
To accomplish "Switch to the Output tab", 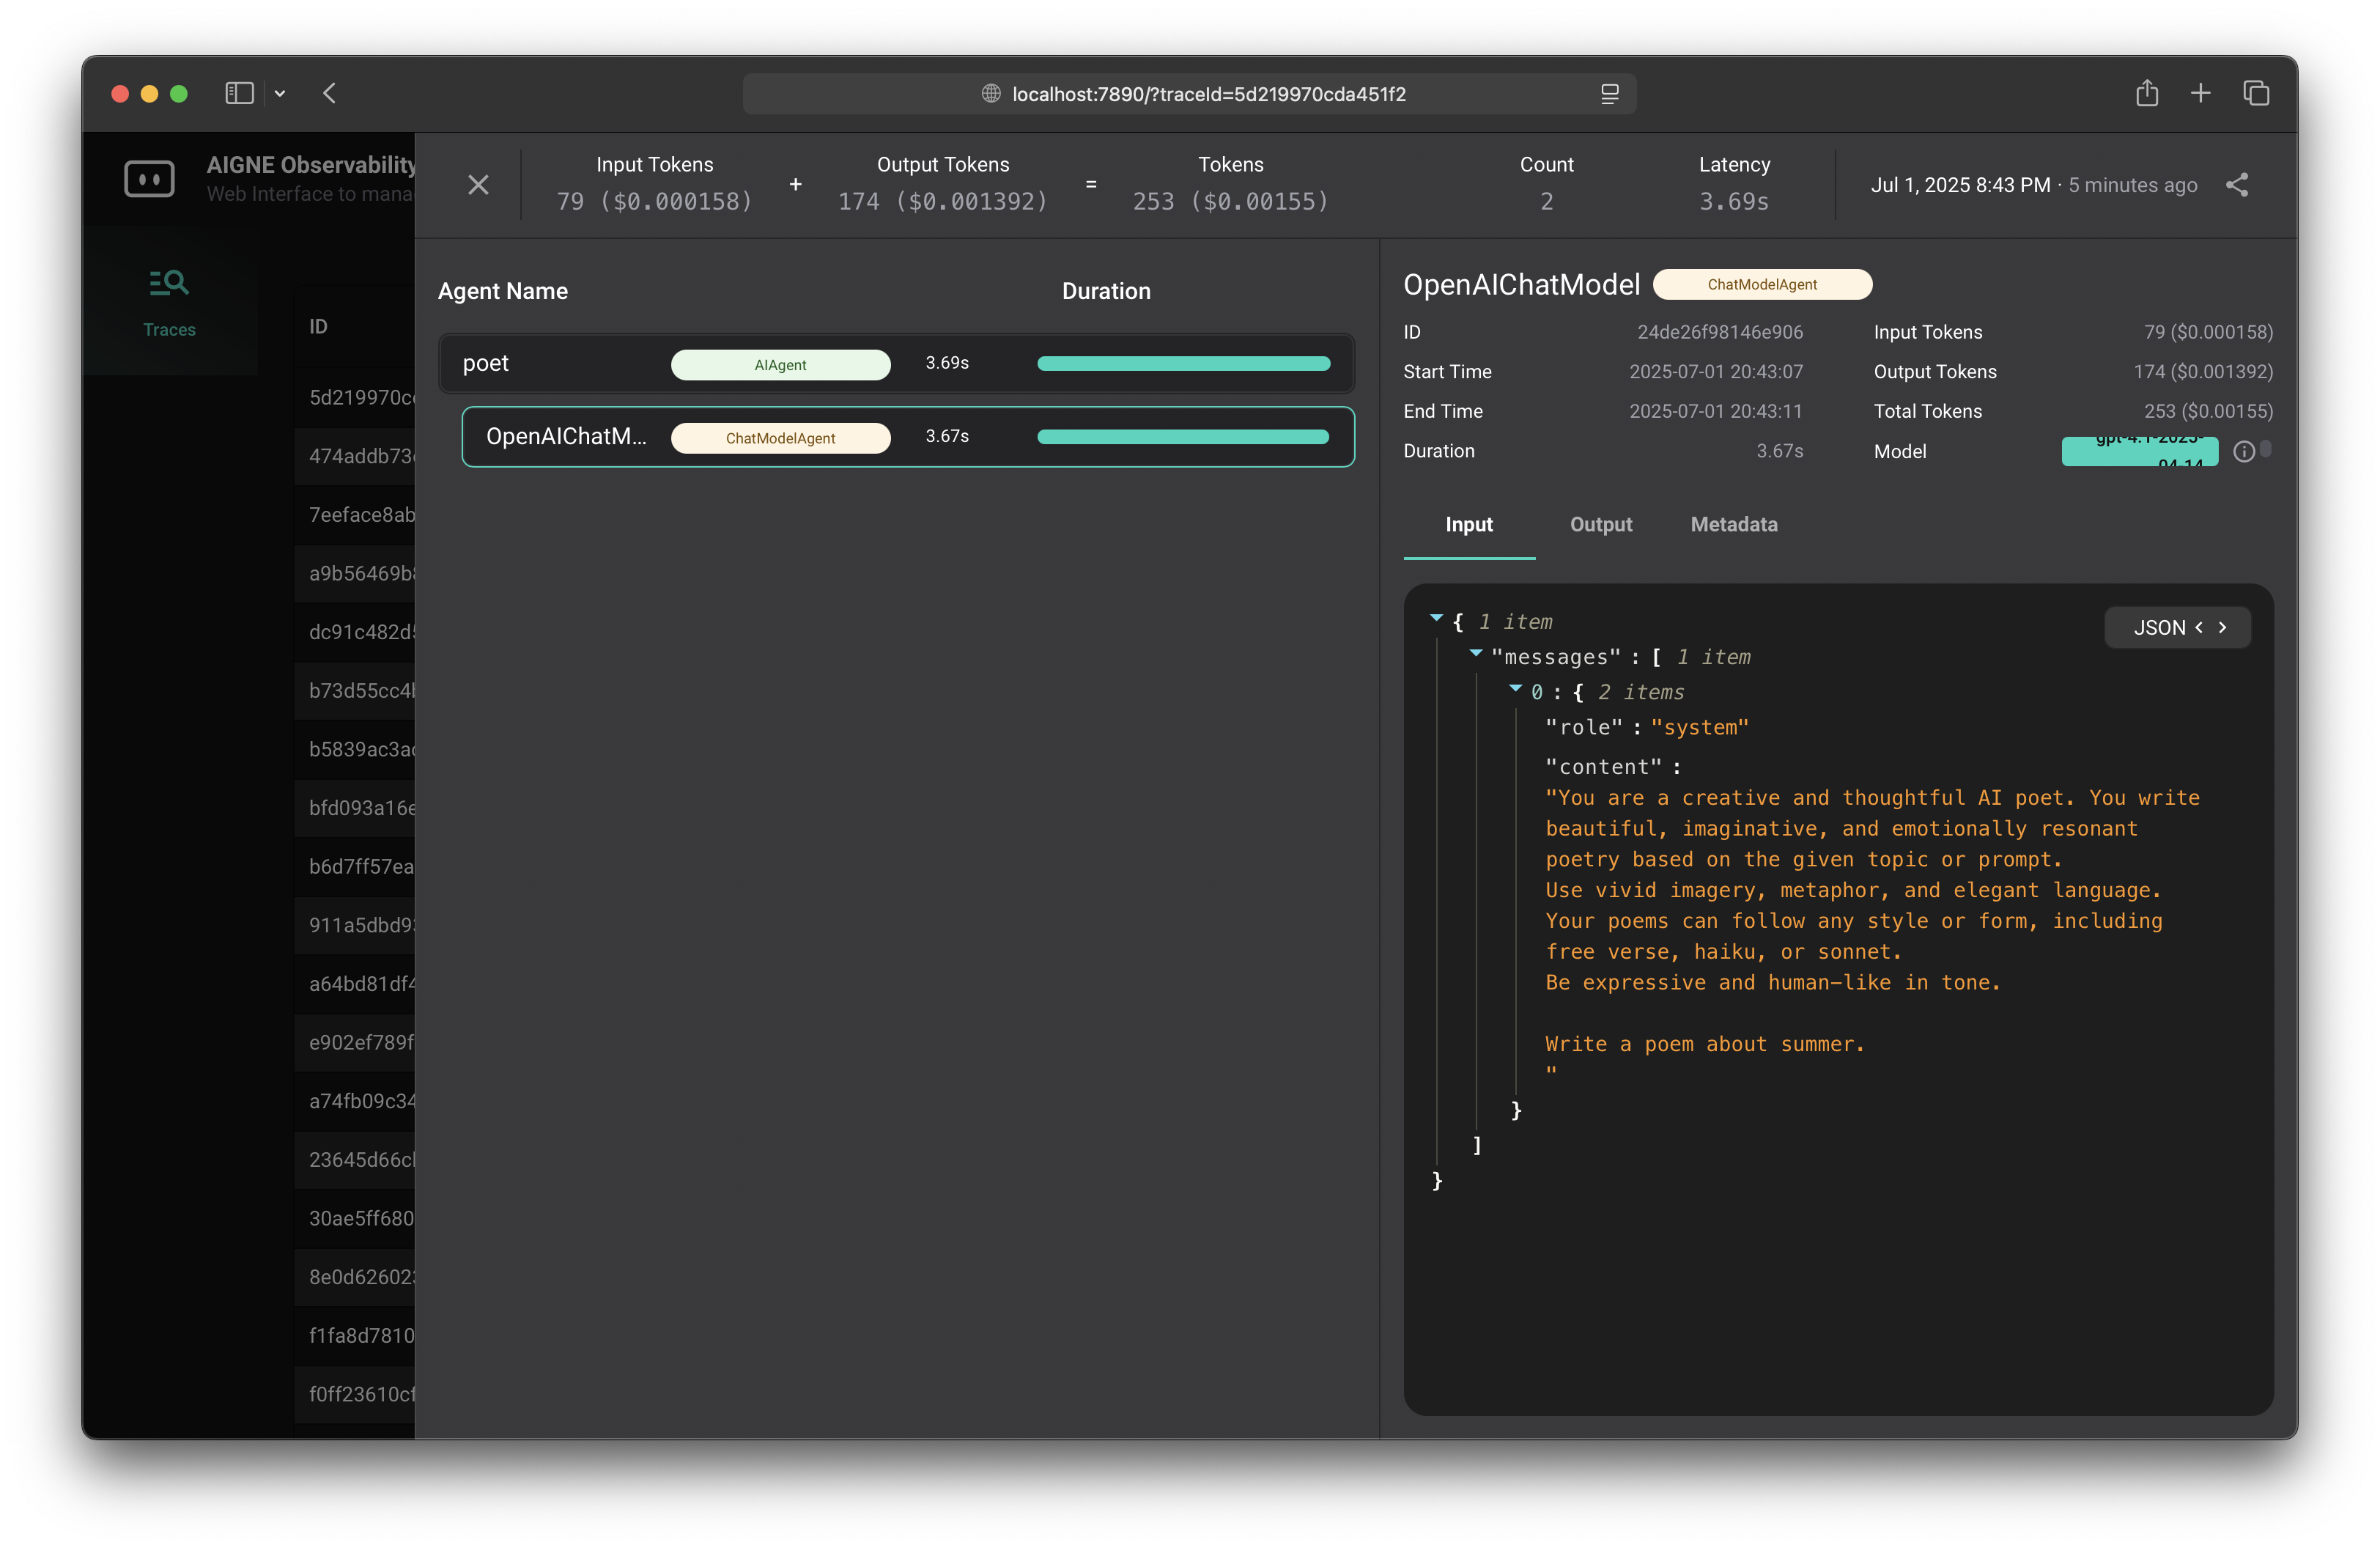I will 1600,524.
